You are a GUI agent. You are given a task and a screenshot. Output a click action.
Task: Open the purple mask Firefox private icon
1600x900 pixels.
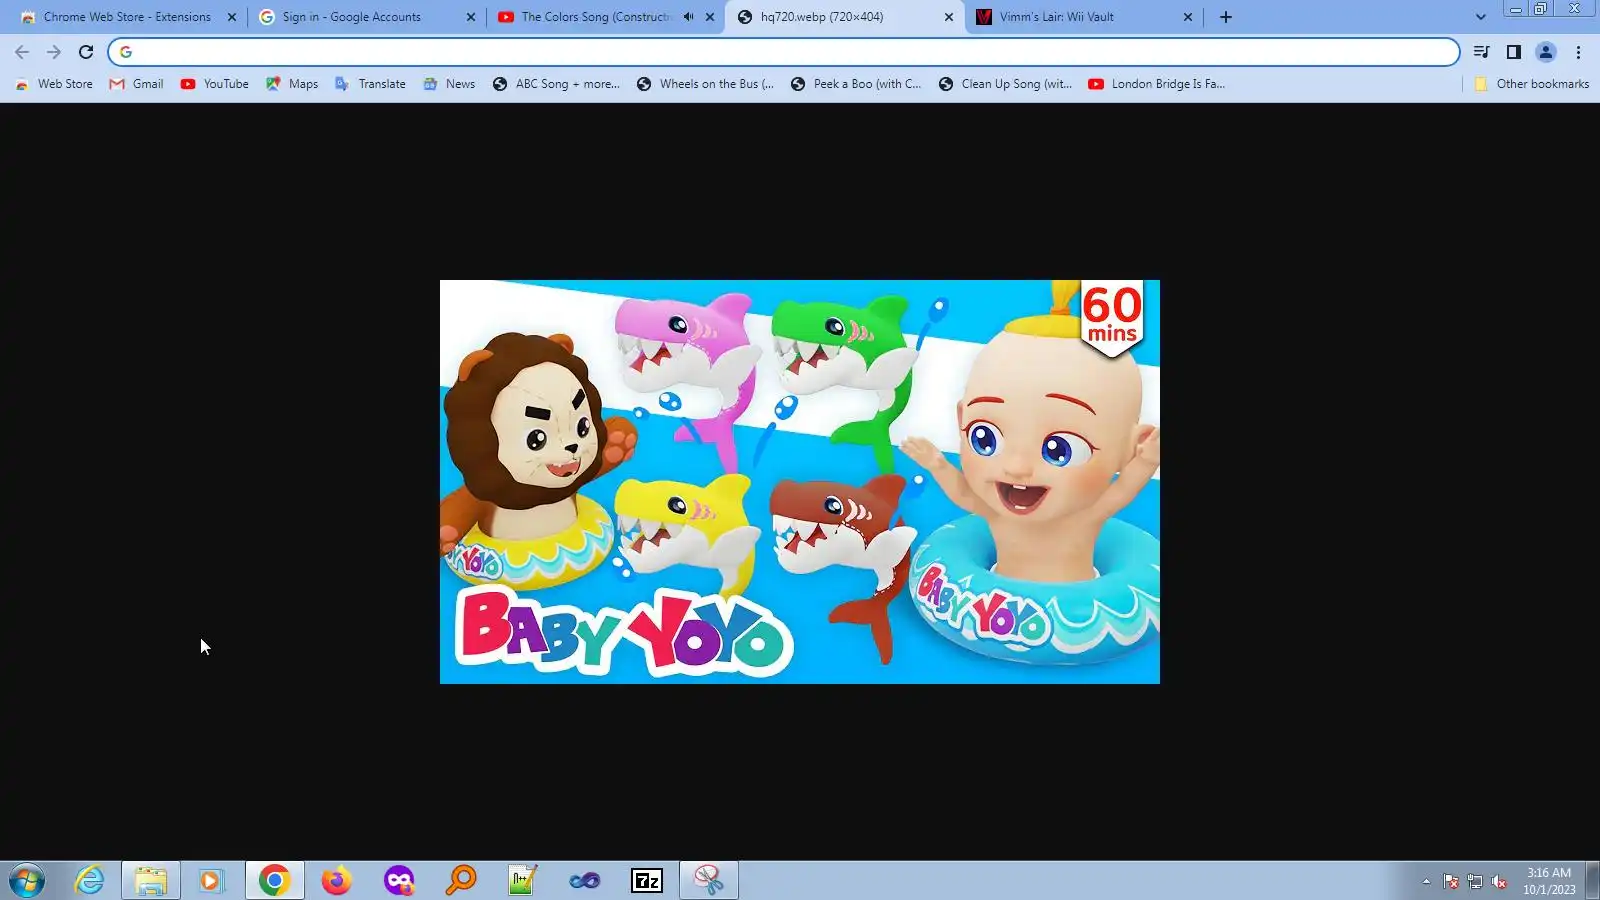(398, 880)
